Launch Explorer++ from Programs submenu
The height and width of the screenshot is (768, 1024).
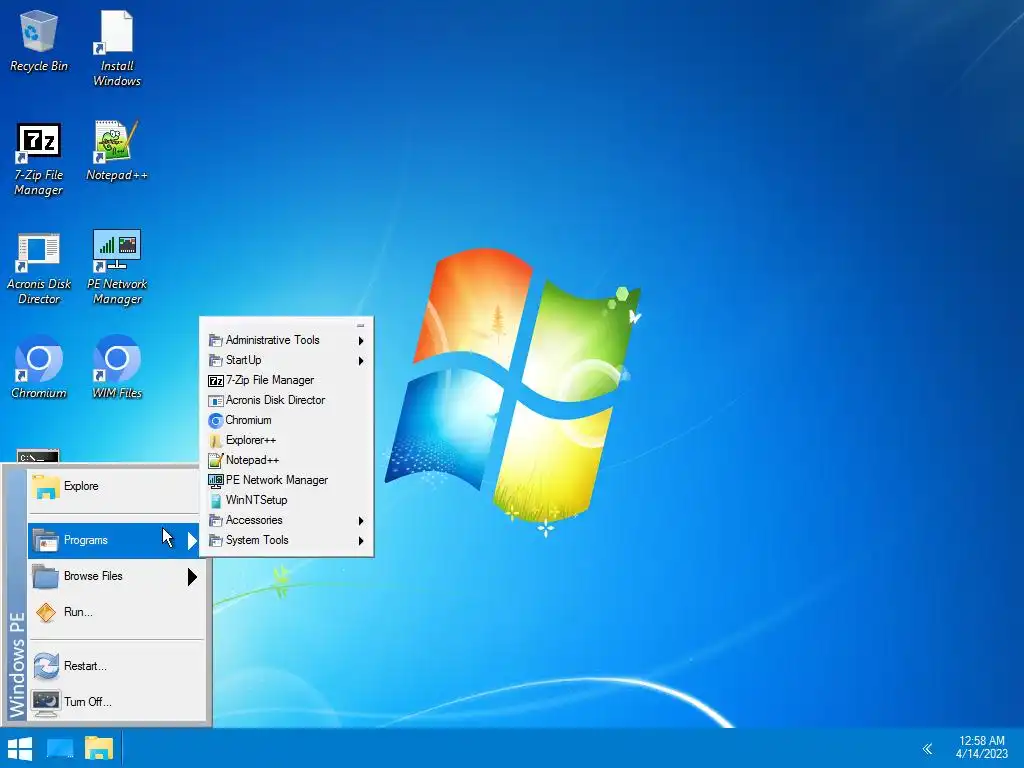point(287,440)
